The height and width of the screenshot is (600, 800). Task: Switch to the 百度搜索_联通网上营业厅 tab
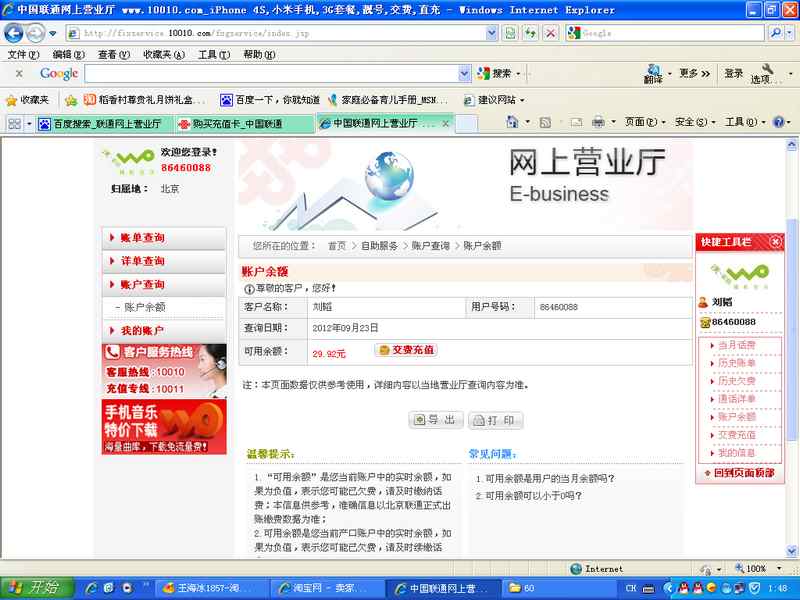point(105,123)
